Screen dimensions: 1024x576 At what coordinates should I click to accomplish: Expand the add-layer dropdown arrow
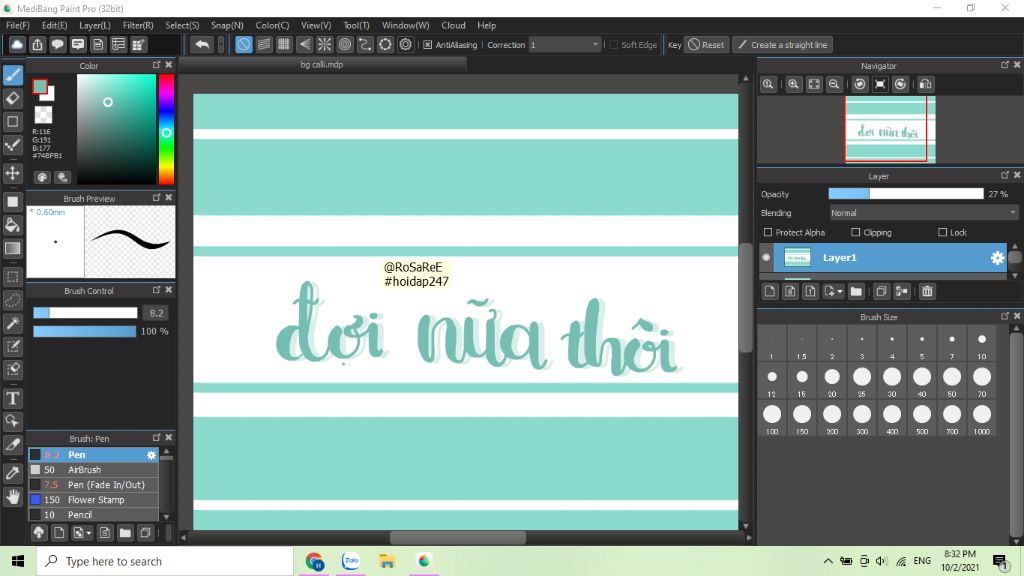[839, 292]
